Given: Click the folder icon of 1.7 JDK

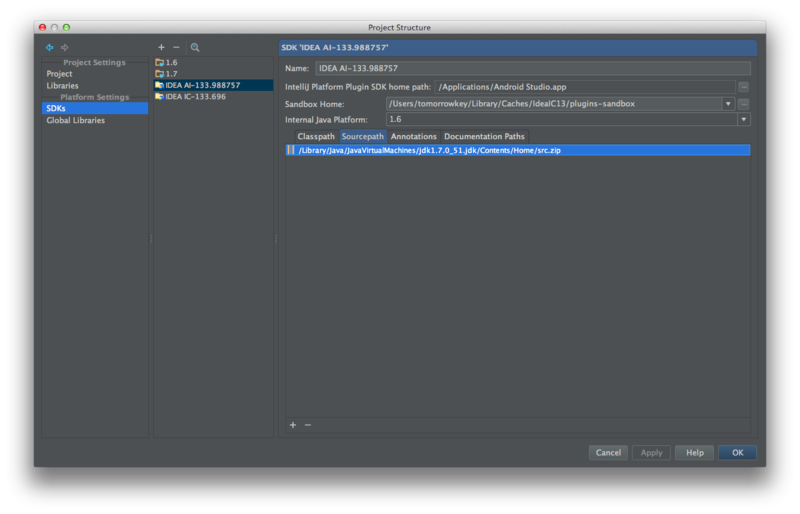Looking at the screenshot, I should tap(160, 74).
